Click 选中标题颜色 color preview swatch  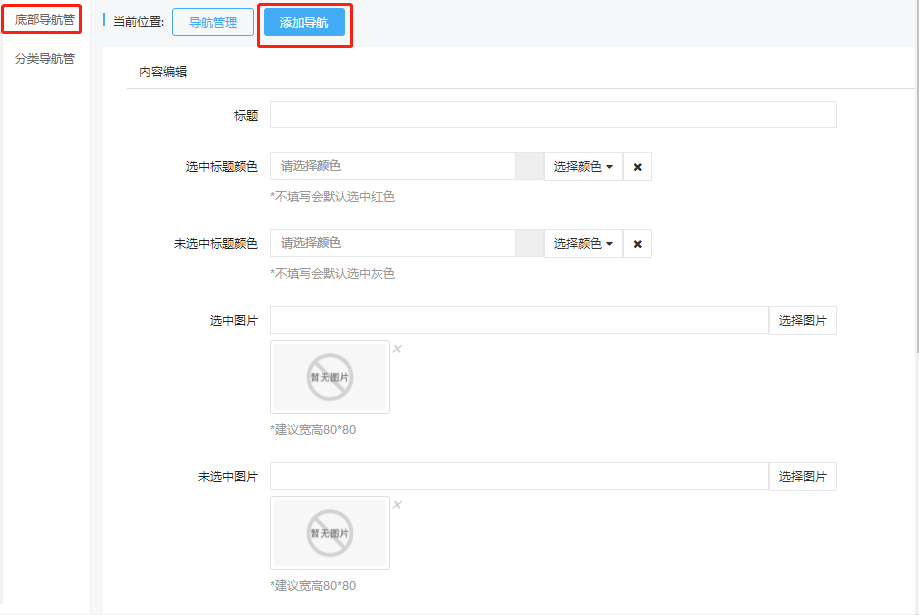coord(530,166)
